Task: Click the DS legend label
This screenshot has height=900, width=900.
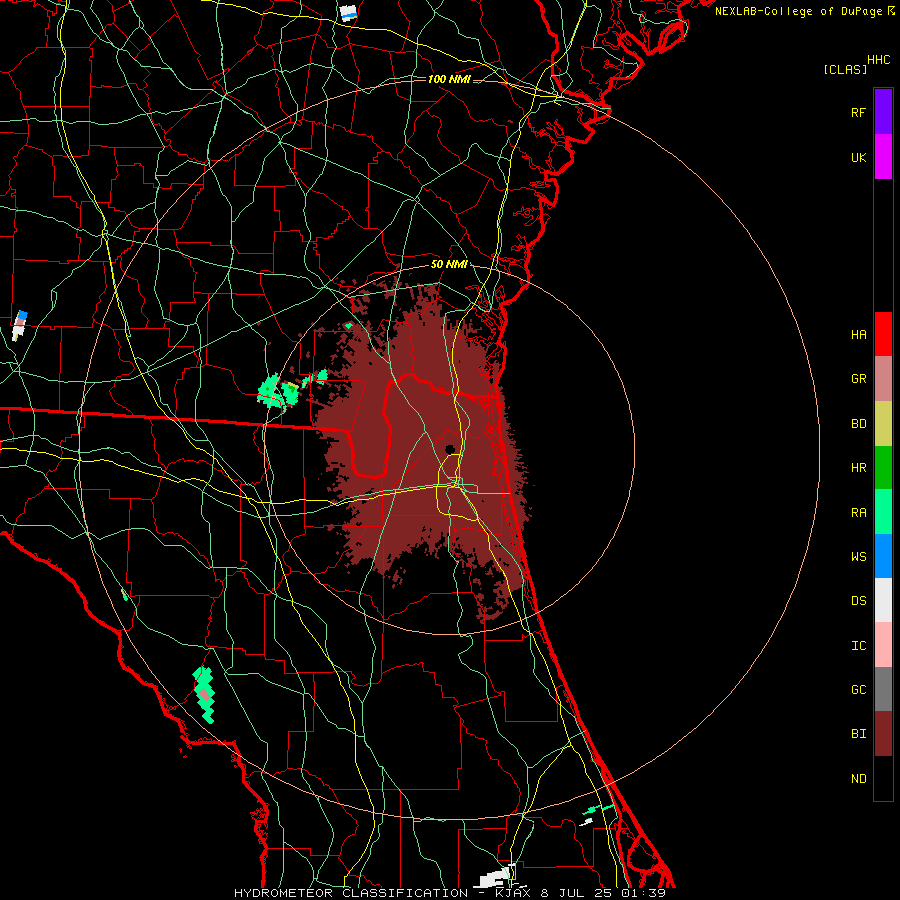Action: tap(858, 601)
